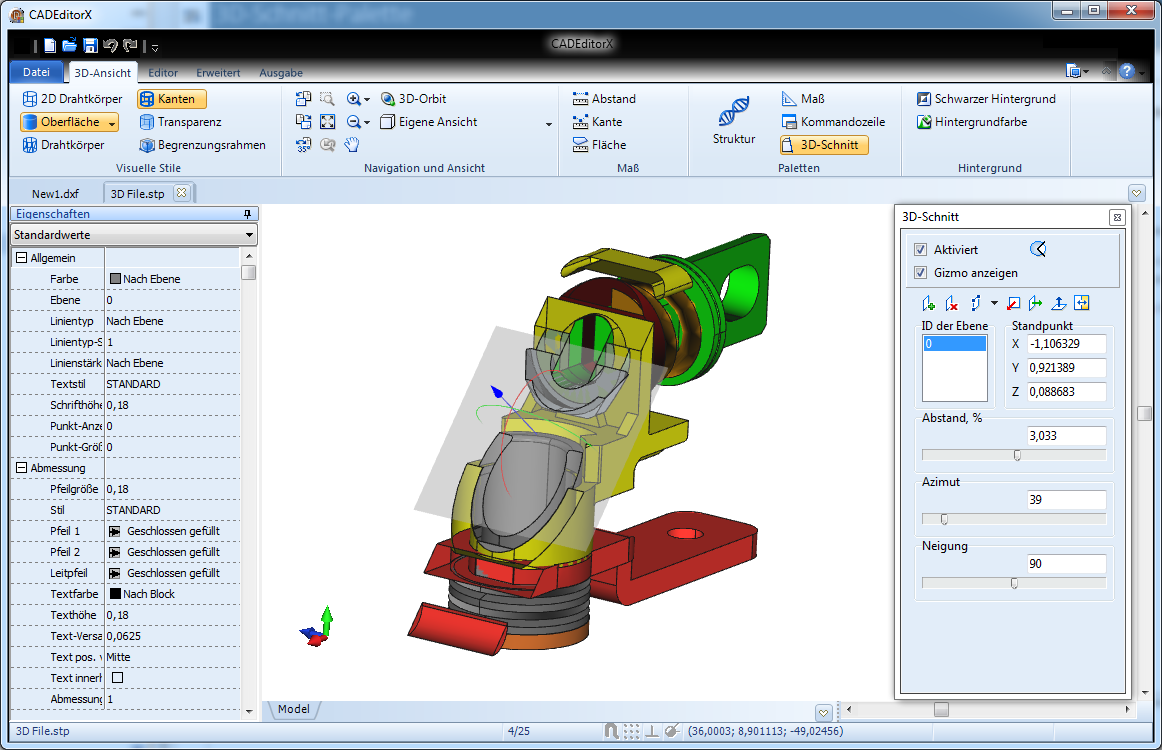Screen dimensions: 1162x750
Task: Select the pan hand tool
Action: pos(351,145)
